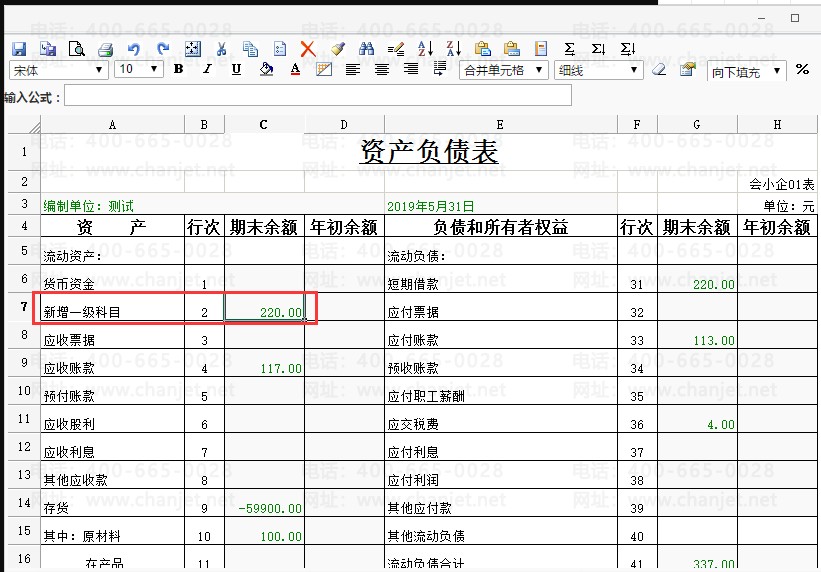Toggle bold formatting
Screen dimensions: 821x572
click(179, 69)
